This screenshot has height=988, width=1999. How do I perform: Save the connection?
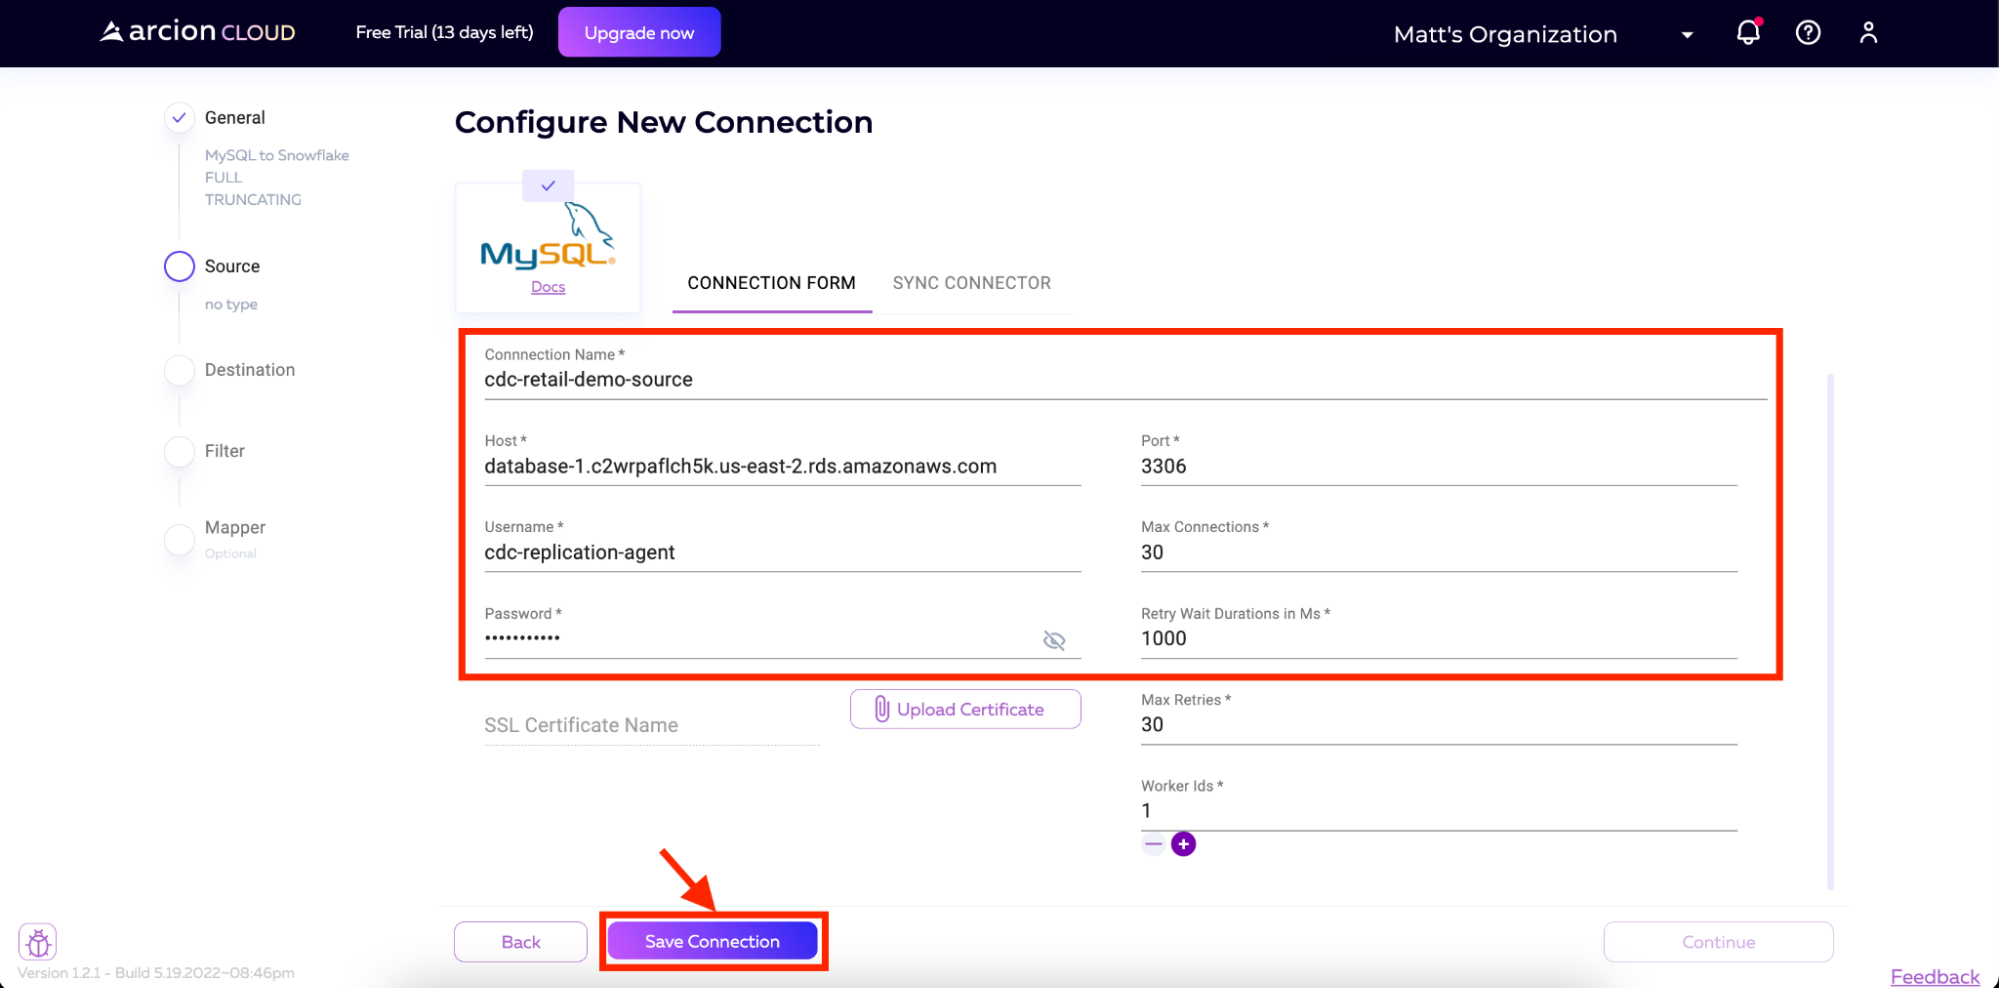(712, 941)
